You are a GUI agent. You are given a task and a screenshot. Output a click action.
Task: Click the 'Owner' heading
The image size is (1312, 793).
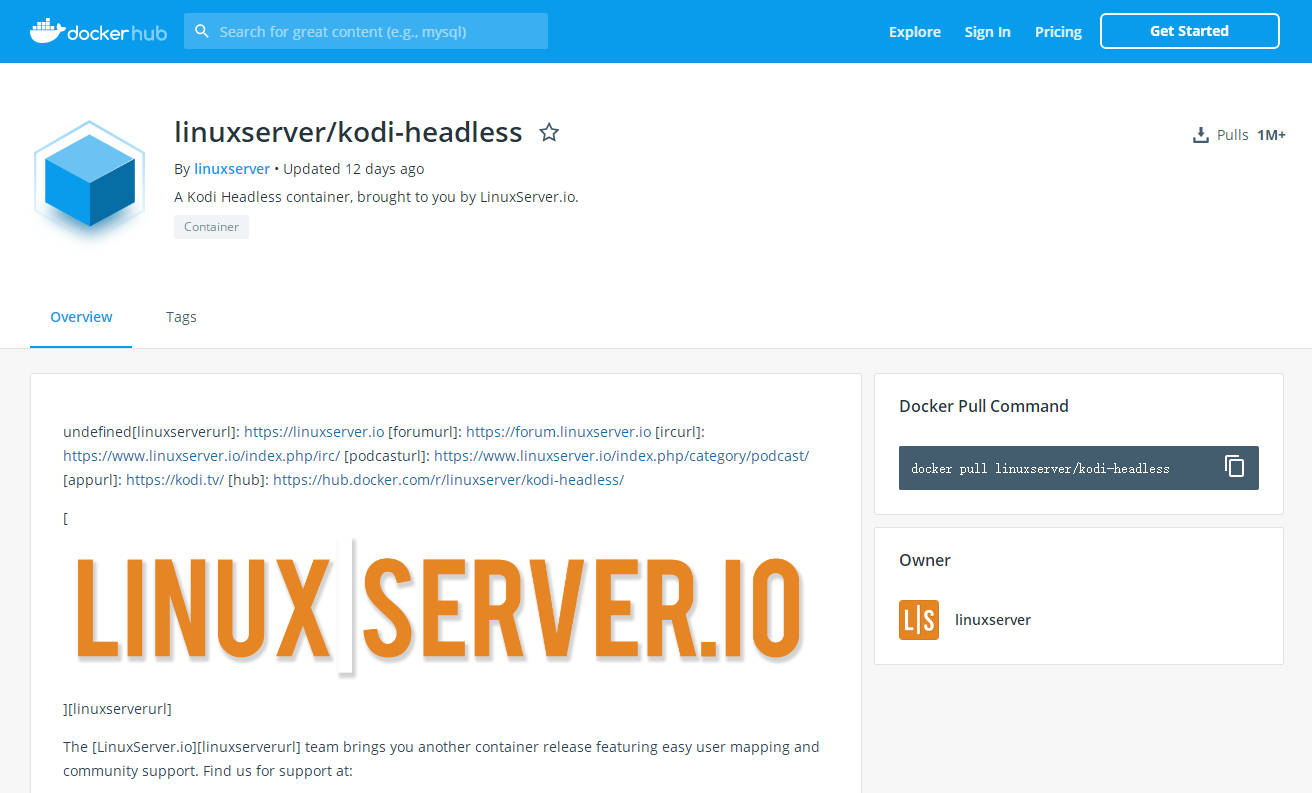click(925, 560)
